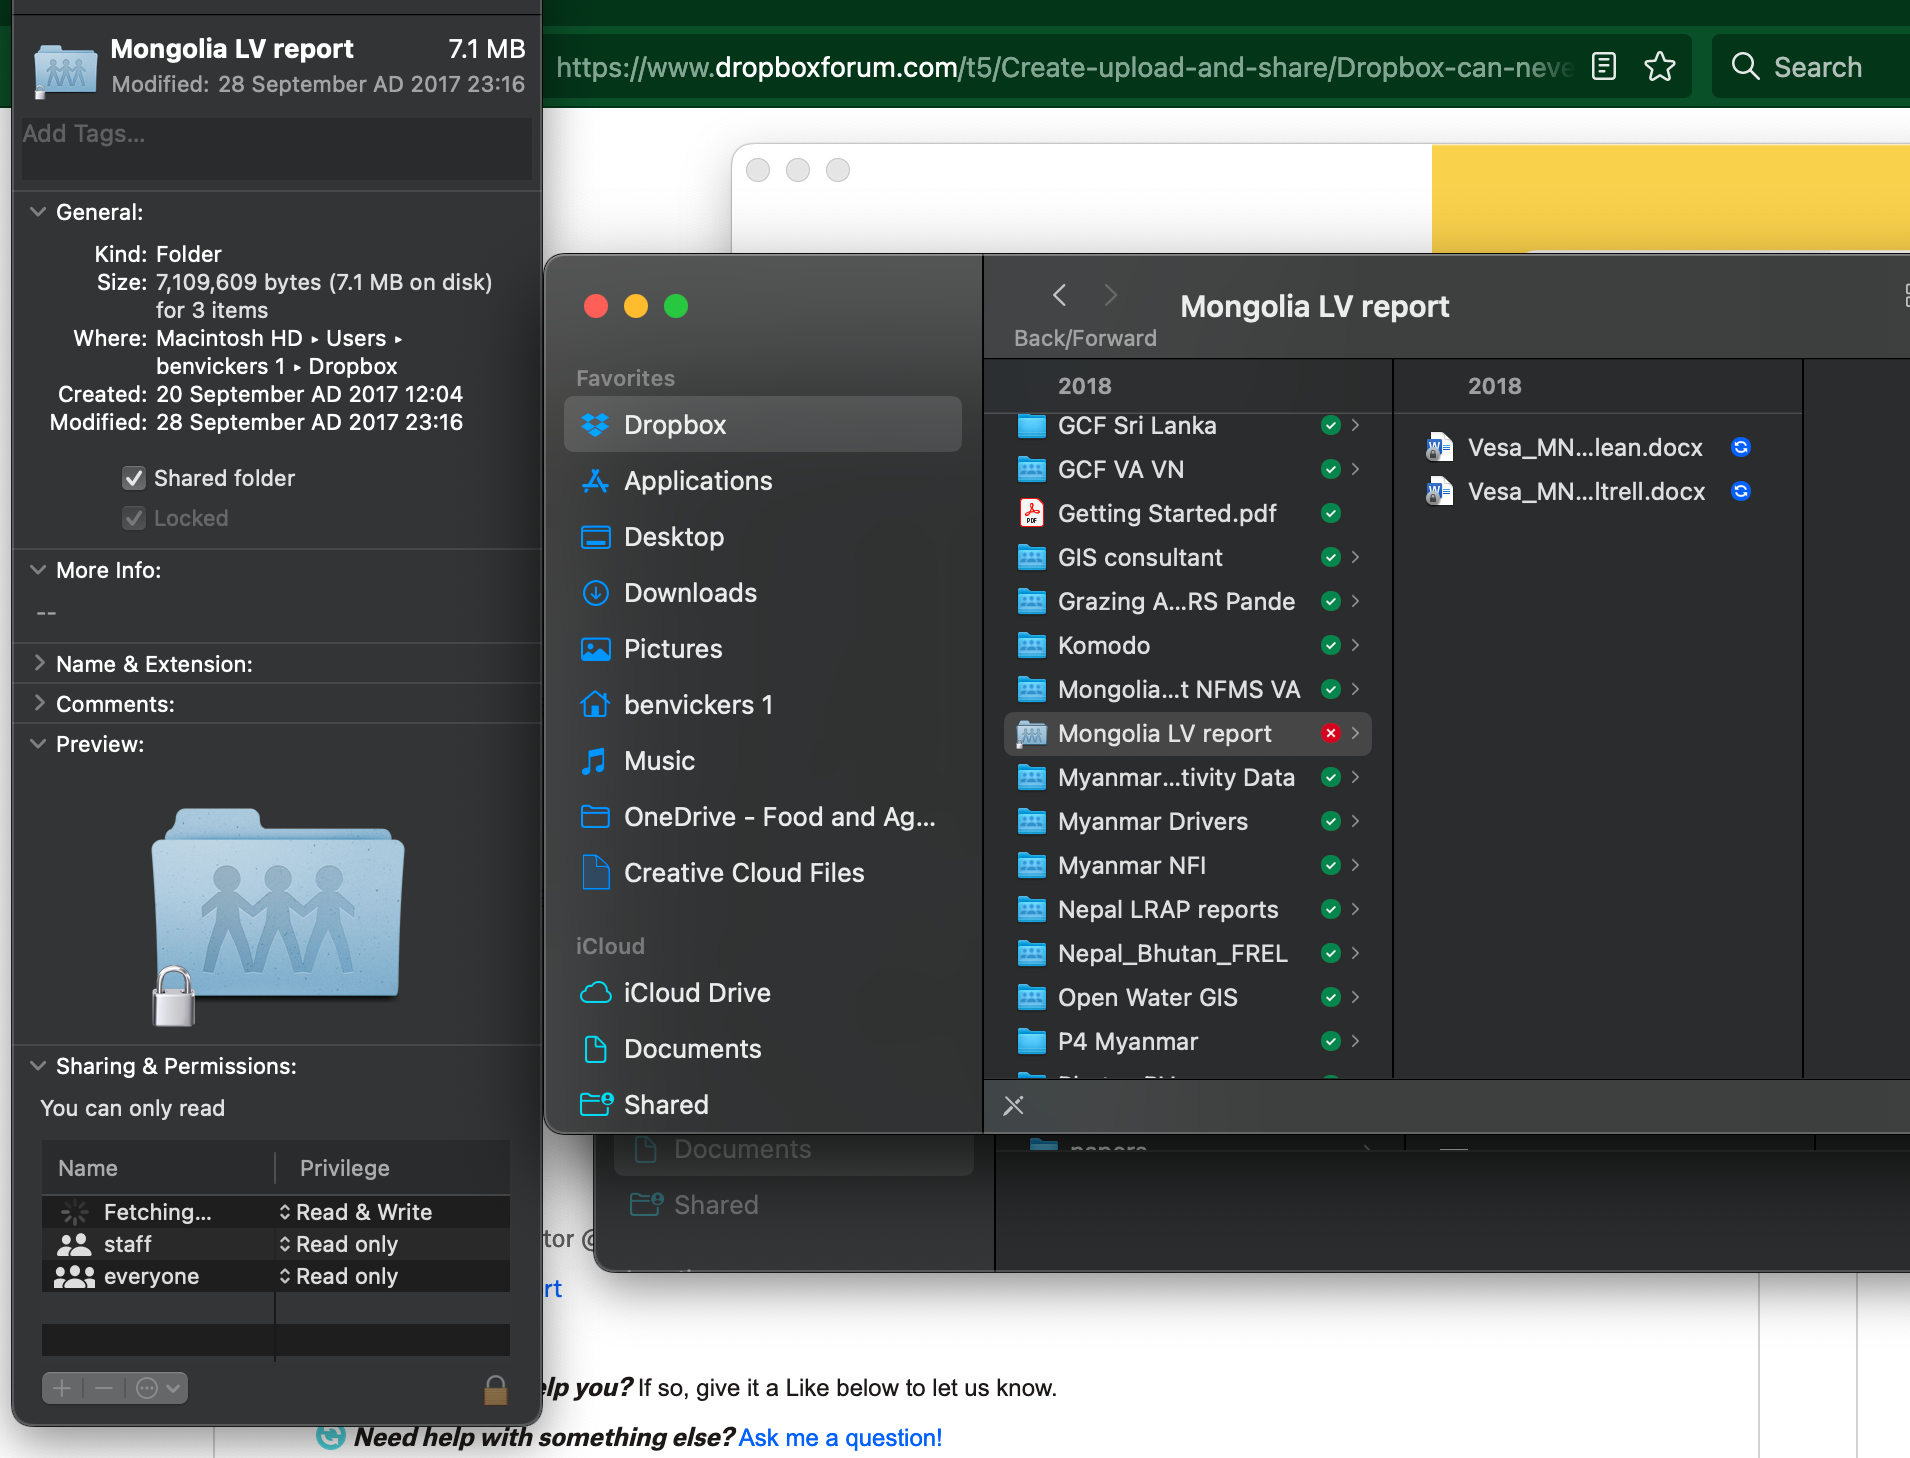Toggle the Shared folder checkbox
The image size is (1910, 1458).
[x=134, y=478]
